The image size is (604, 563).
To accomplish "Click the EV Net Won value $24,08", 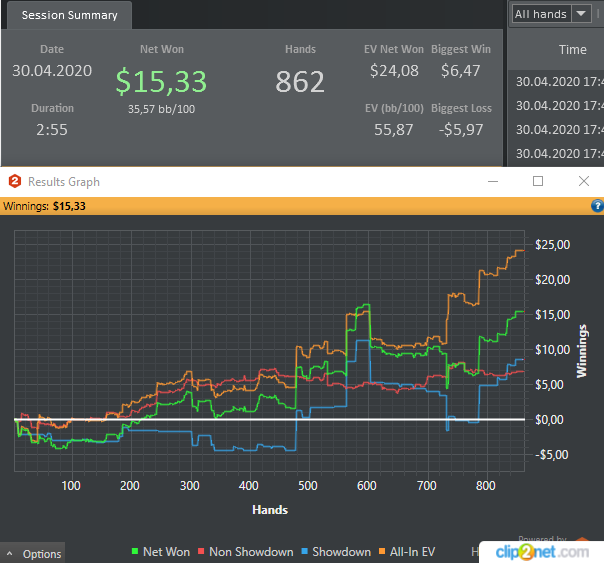I will (x=394, y=71).
